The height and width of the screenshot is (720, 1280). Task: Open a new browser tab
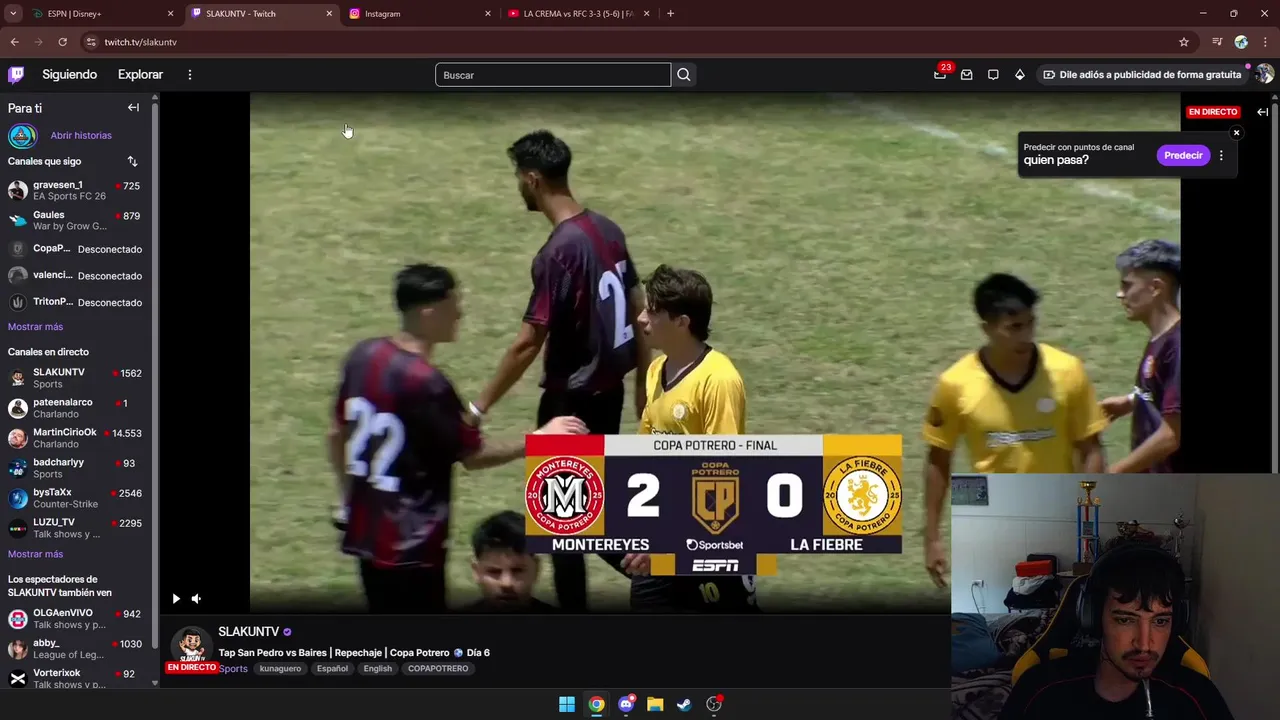670,14
